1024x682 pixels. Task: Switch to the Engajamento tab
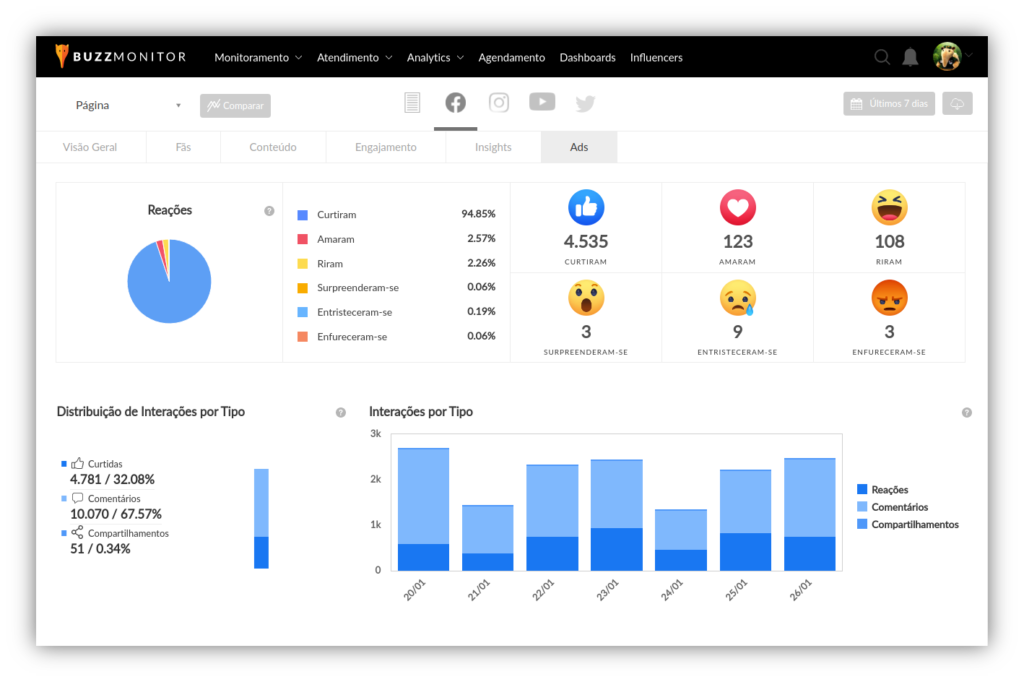coord(385,147)
